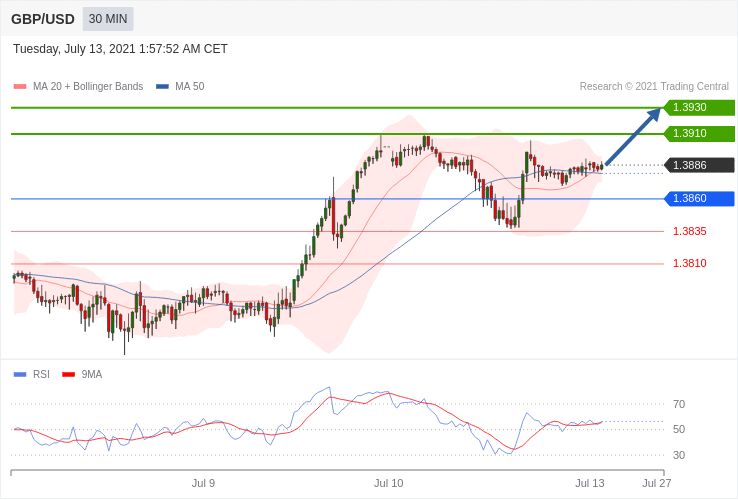Click the 'MA 20 + Bollinger Bands' legend label
The width and height of the screenshot is (738, 500).
(x=88, y=87)
